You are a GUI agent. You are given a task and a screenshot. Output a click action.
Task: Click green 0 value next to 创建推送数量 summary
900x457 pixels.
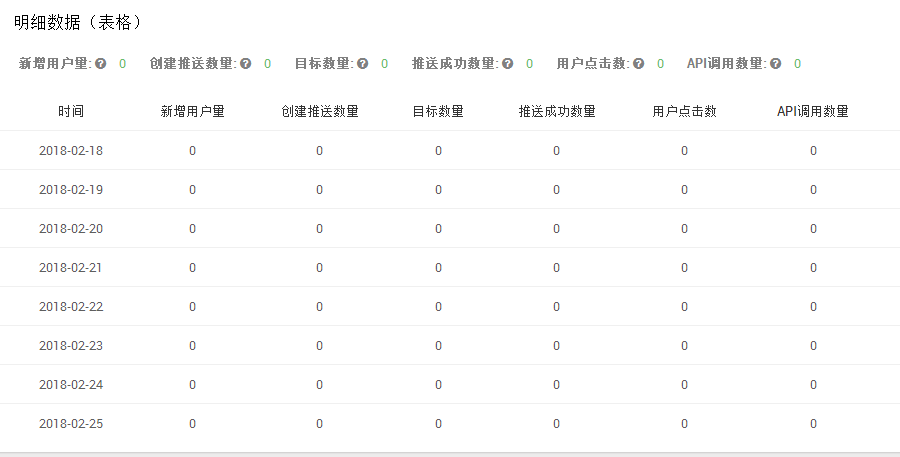pos(267,64)
